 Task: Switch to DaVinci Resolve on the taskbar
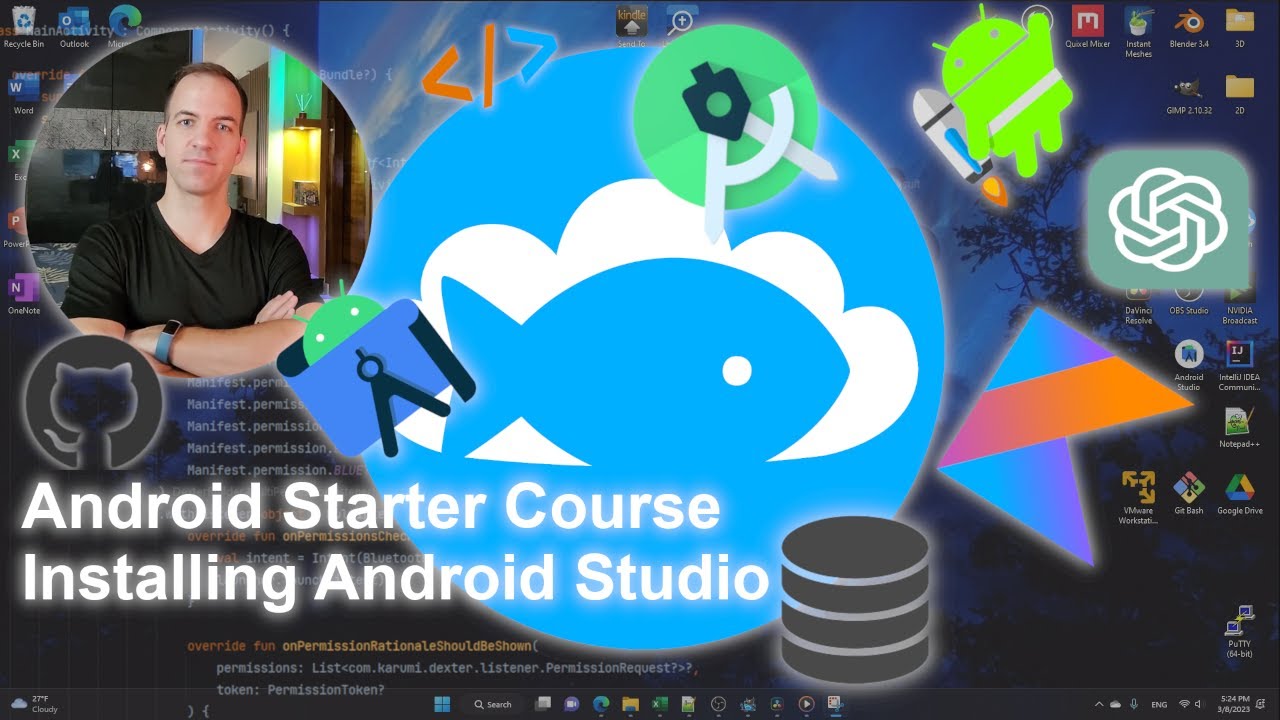777,704
